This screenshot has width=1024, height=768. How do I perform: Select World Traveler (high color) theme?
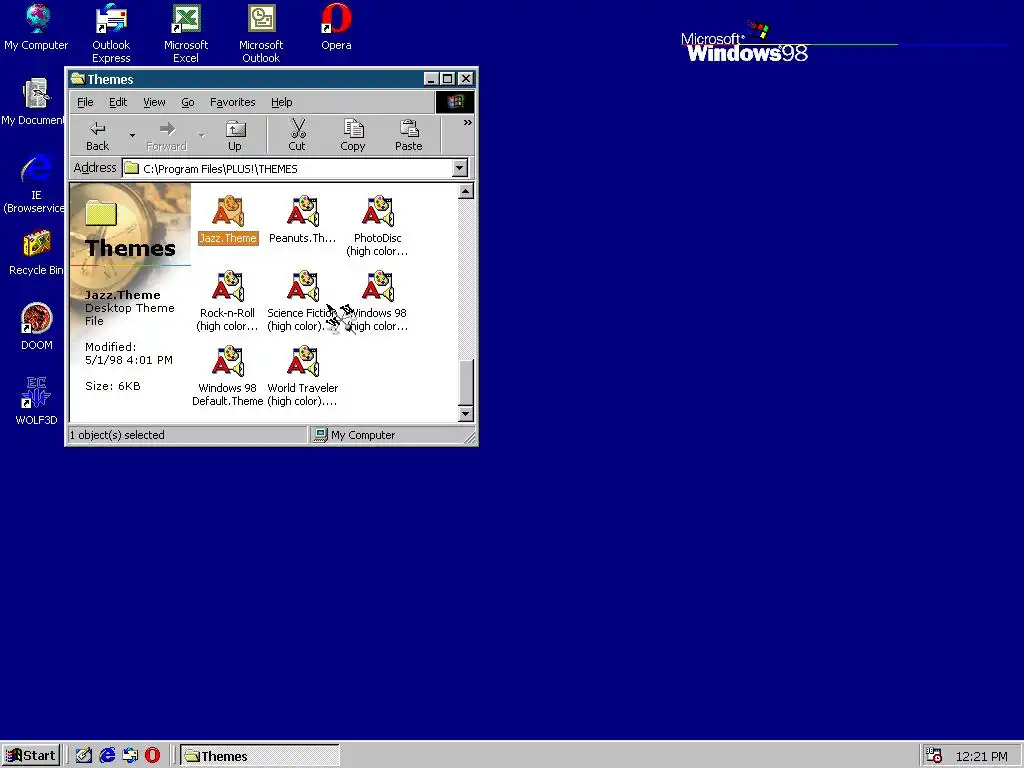coord(302,376)
